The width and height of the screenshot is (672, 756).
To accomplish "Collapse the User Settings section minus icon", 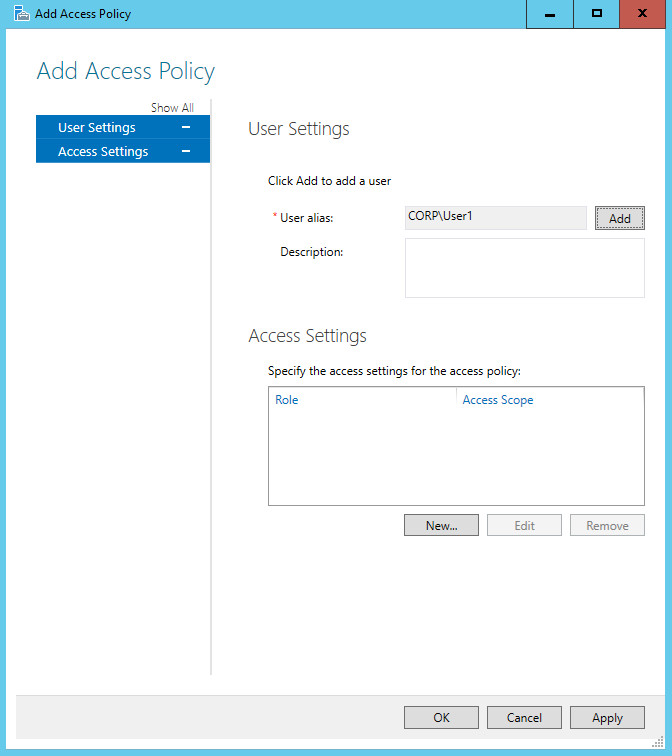I will pos(186,127).
